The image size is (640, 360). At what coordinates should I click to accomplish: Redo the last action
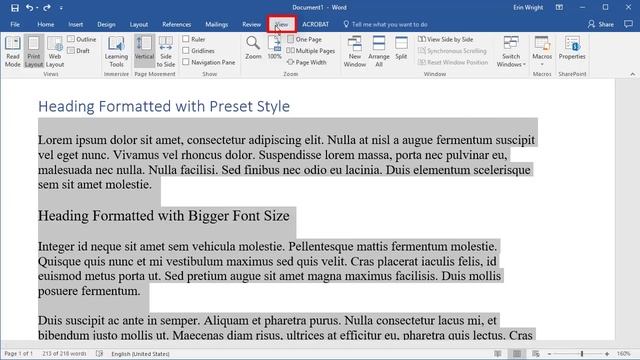click(47, 8)
